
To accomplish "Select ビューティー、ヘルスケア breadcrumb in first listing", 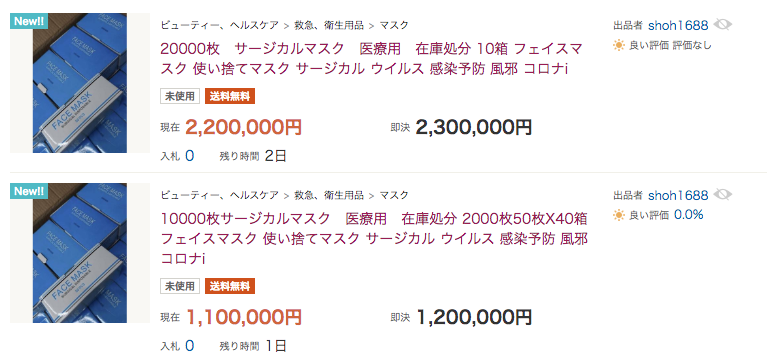I will coord(220,25).
